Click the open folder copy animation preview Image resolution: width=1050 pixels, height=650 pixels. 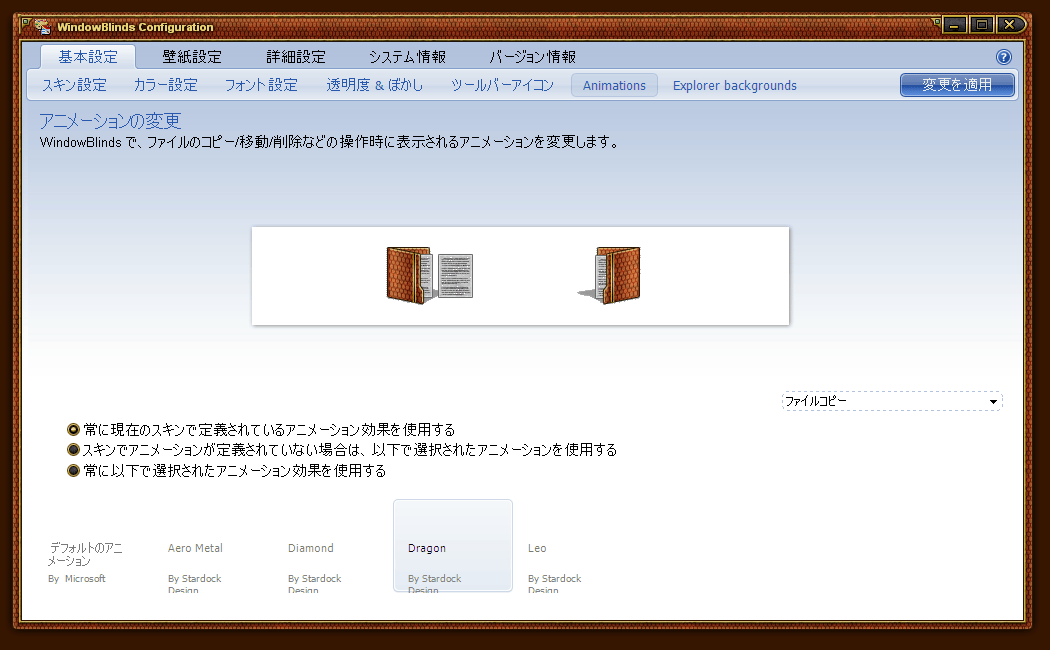(430, 275)
